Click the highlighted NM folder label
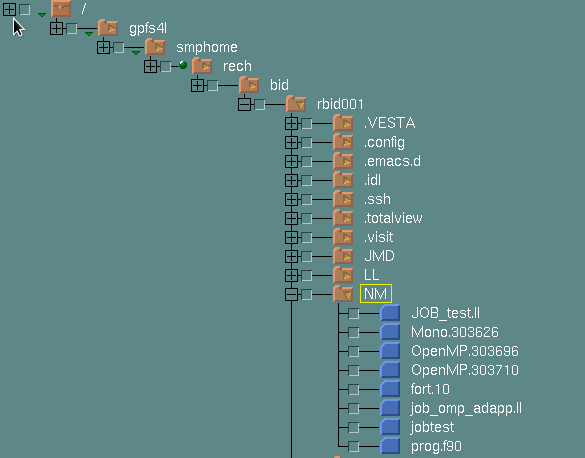 376,294
